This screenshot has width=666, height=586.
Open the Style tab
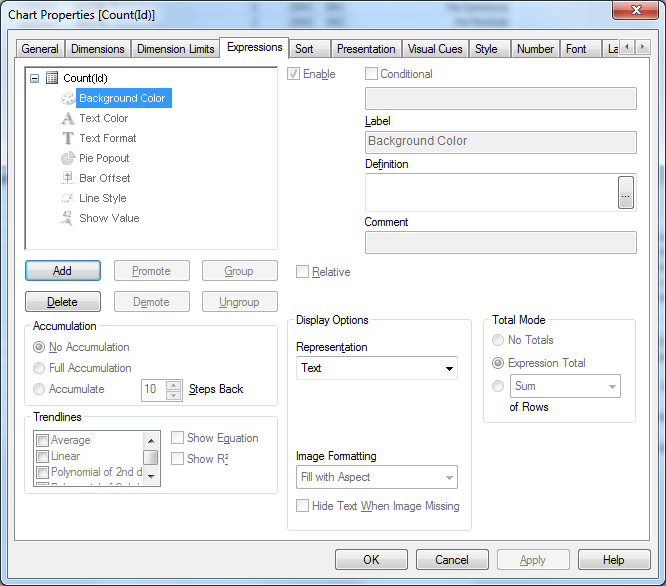click(x=490, y=49)
